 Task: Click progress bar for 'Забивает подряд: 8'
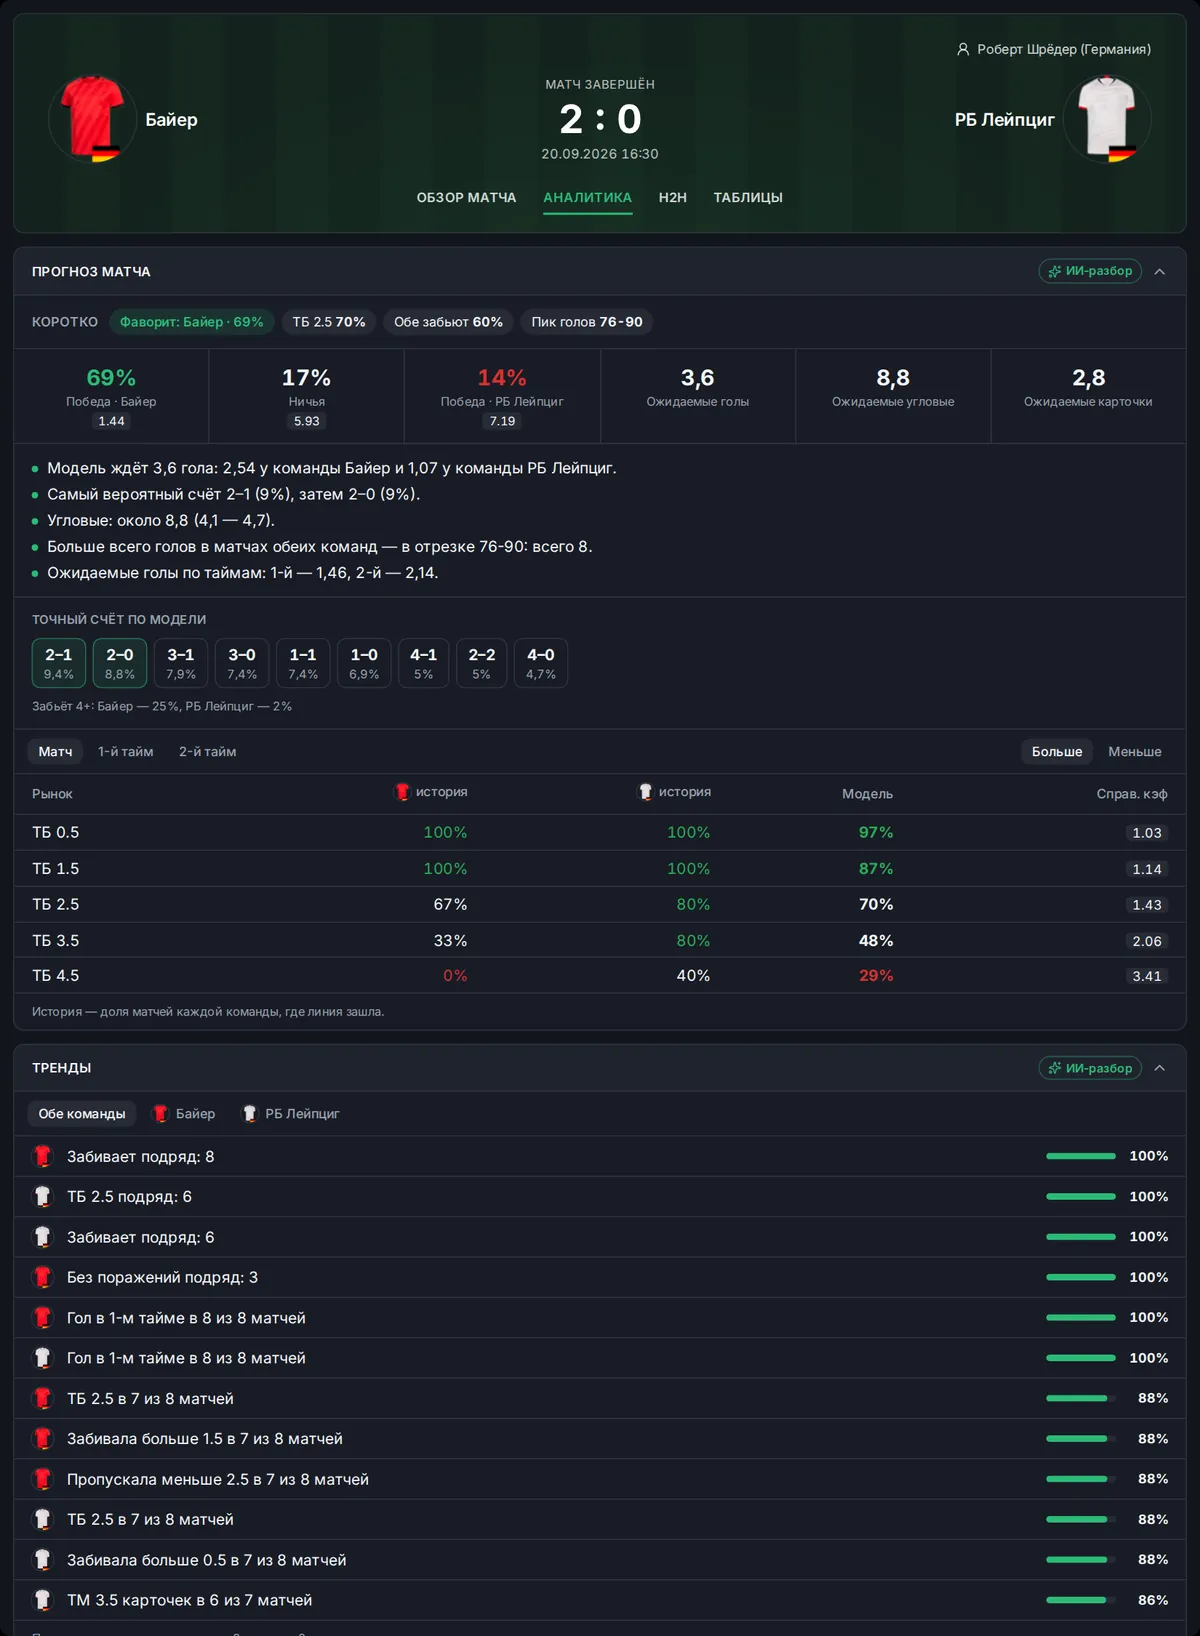coord(1081,1156)
